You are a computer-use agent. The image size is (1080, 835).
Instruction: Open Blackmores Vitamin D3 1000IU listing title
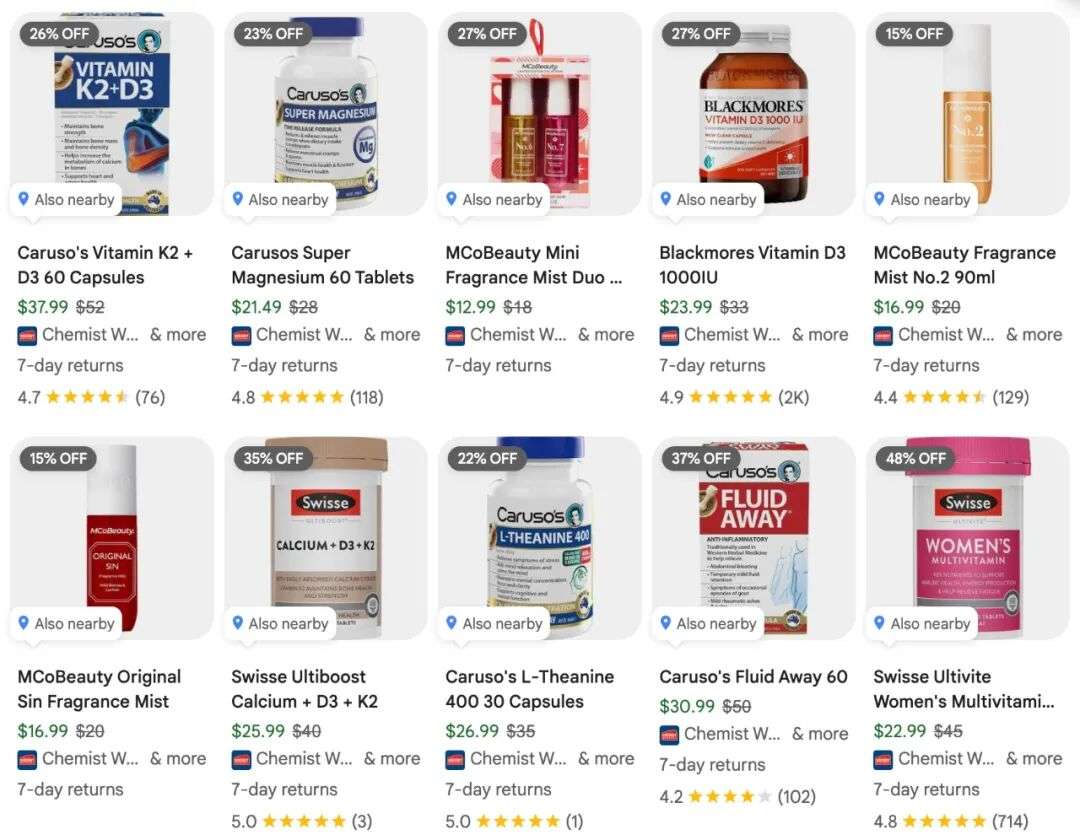(752, 265)
